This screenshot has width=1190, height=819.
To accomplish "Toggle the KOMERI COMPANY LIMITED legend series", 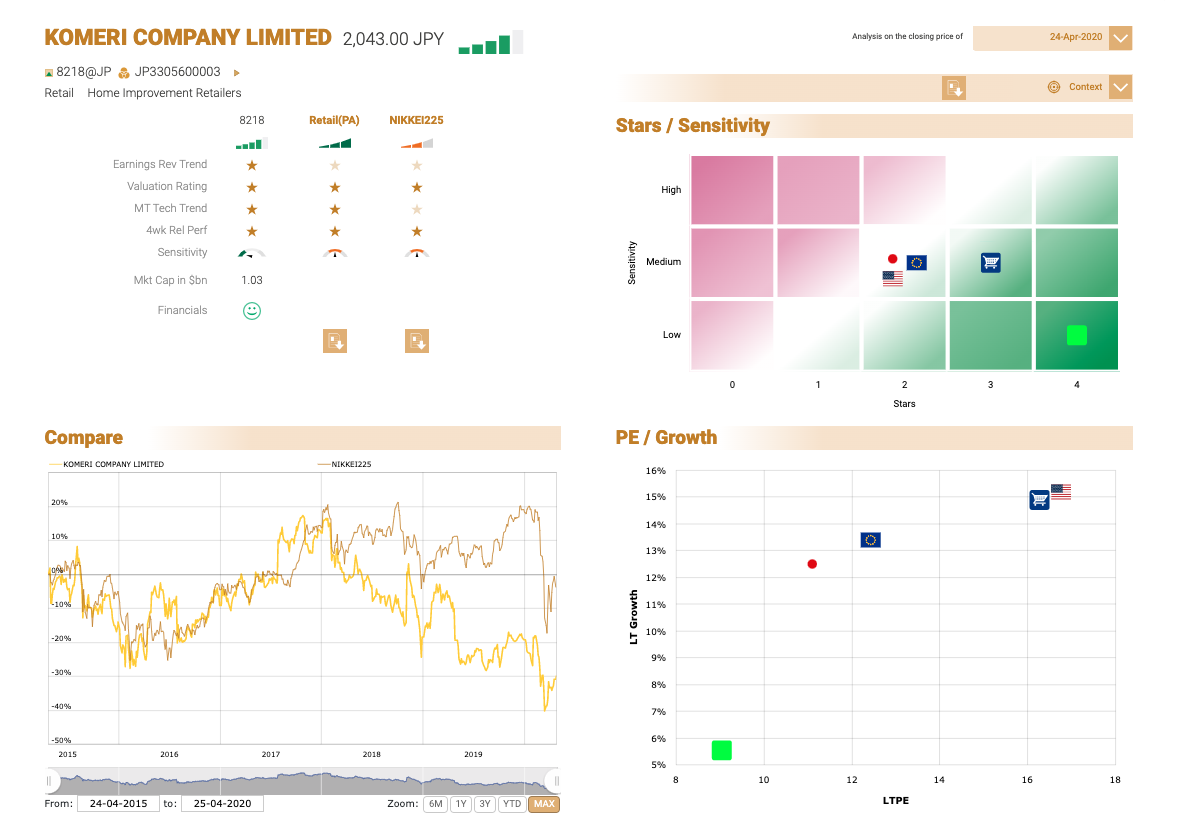I will (x=106, y=464).
